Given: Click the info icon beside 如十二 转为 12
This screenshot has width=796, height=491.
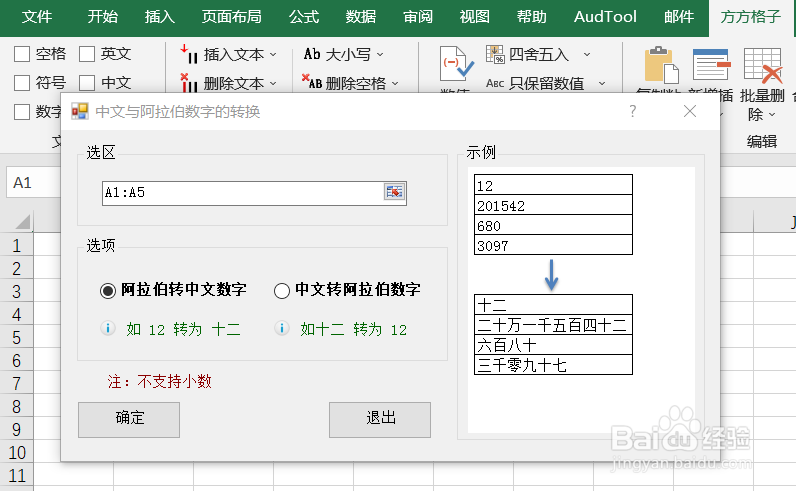Looking at the screenshot, I should (x=282, y=328).
